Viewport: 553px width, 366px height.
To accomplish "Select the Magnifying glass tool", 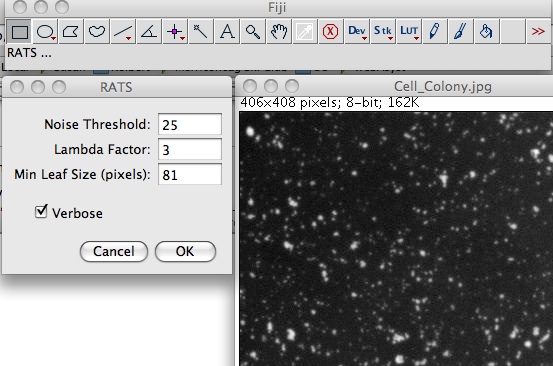I will [253, 32].
